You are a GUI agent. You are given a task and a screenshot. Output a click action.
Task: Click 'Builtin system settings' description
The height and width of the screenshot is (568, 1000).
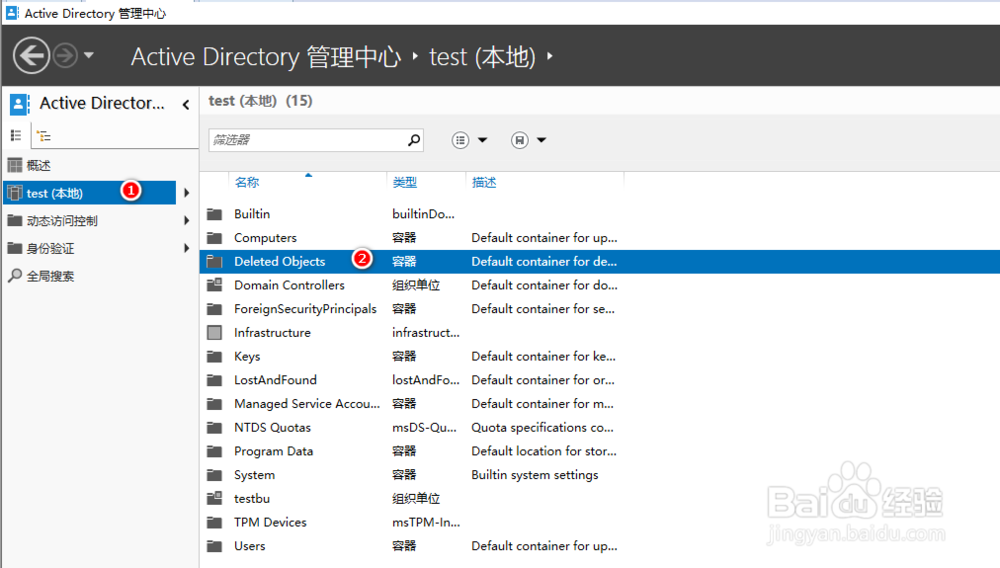534,475
